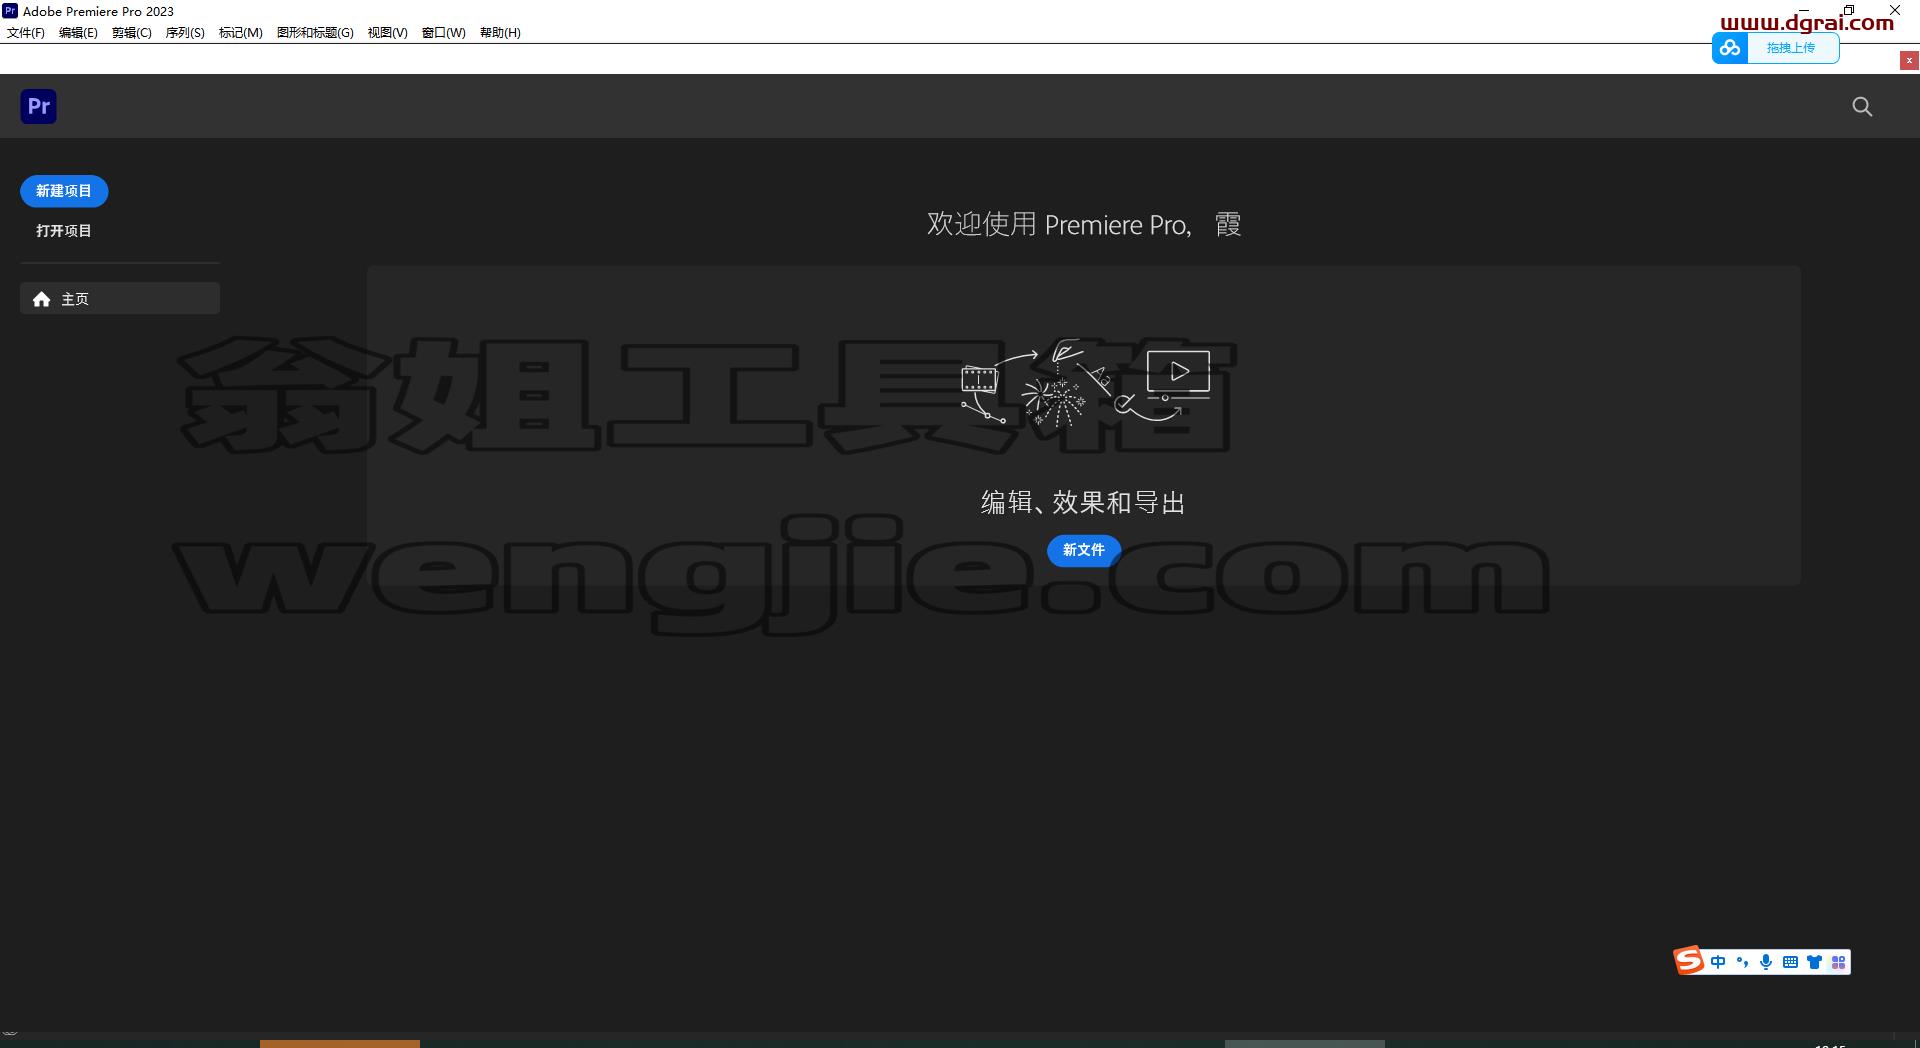This screenshot has height=1048, width=1920.
Task: Open the 文件(F) menu
Action: pyautogui.click(x=26, y=33)
